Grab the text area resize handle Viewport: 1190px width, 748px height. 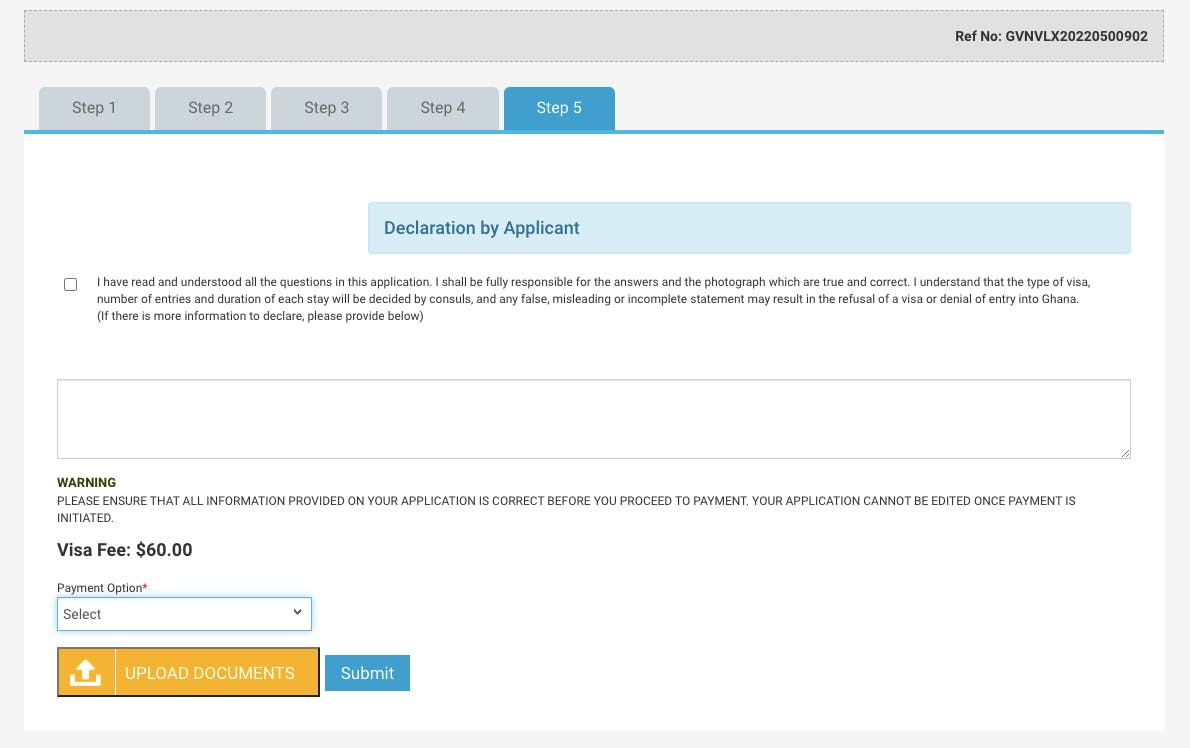click(1125, 453)
